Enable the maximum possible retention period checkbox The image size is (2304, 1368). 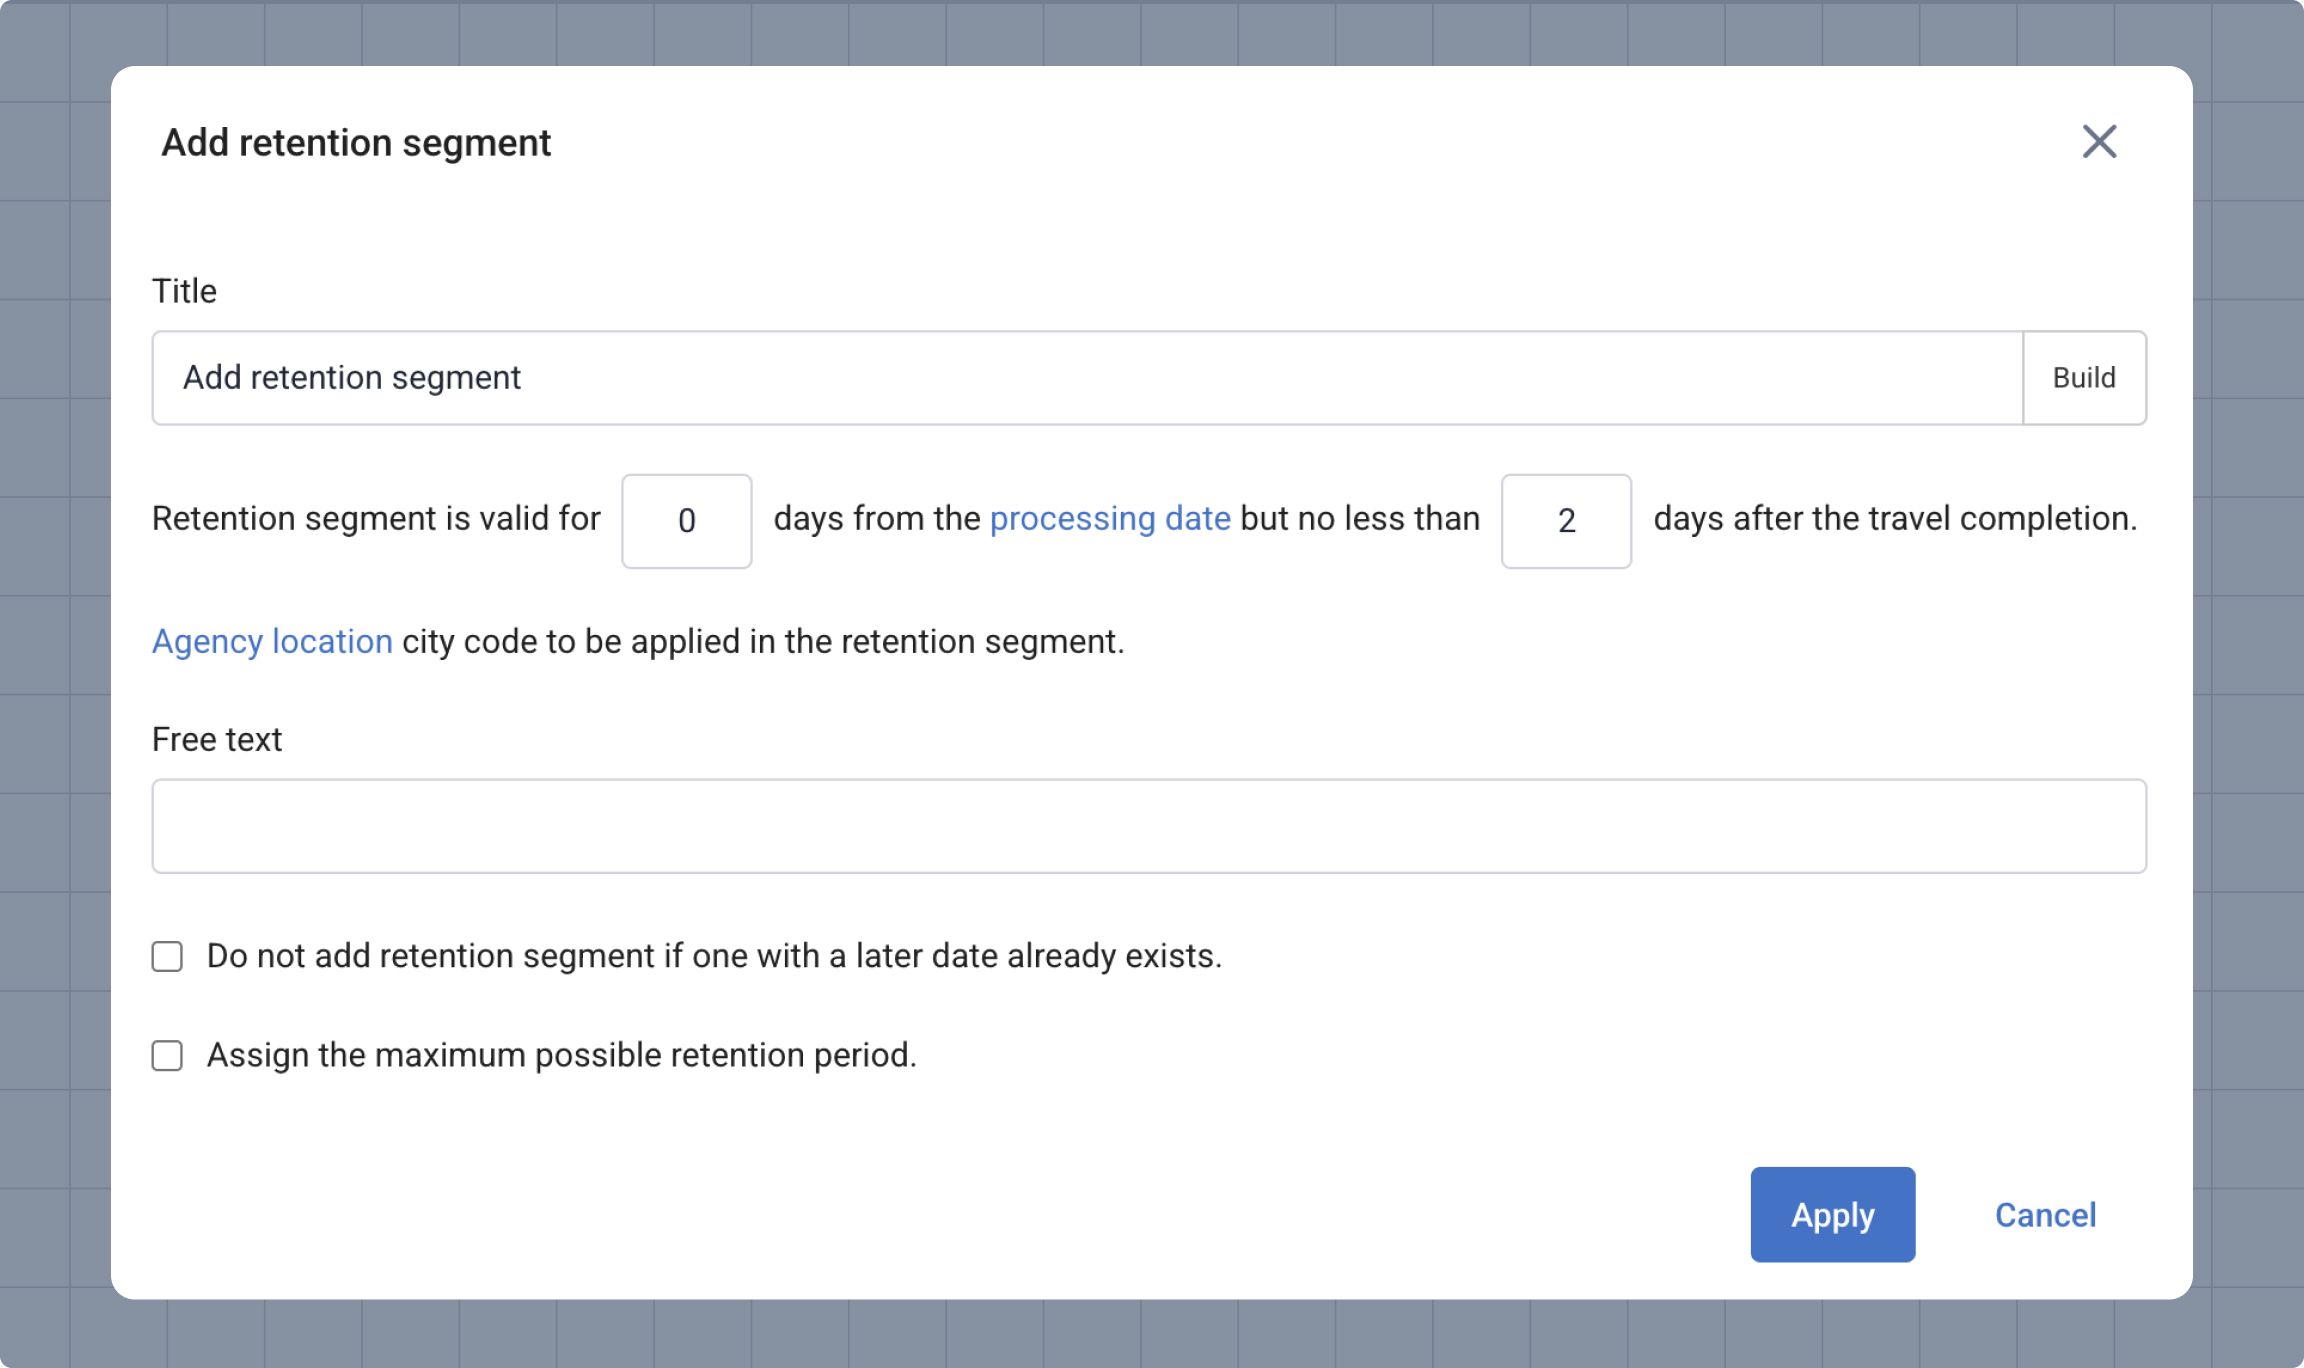coord(167,1055)
